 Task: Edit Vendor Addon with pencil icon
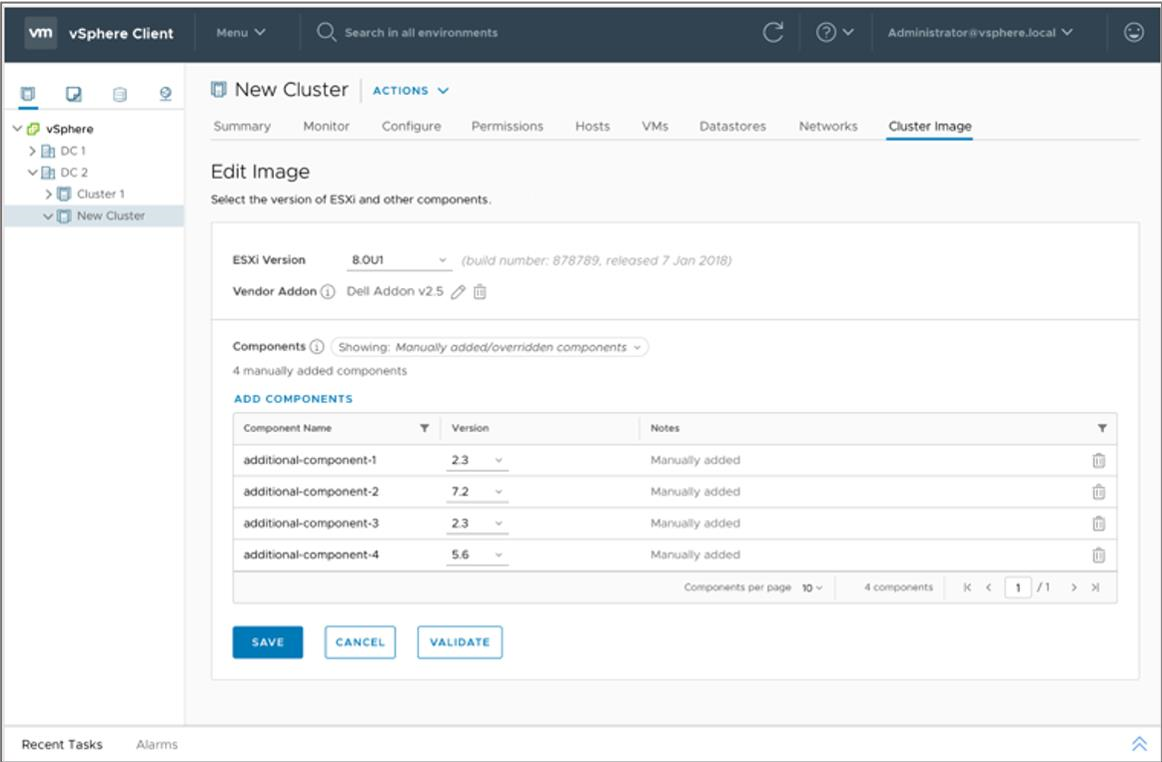pyautogui.click(x=458, y=292)
